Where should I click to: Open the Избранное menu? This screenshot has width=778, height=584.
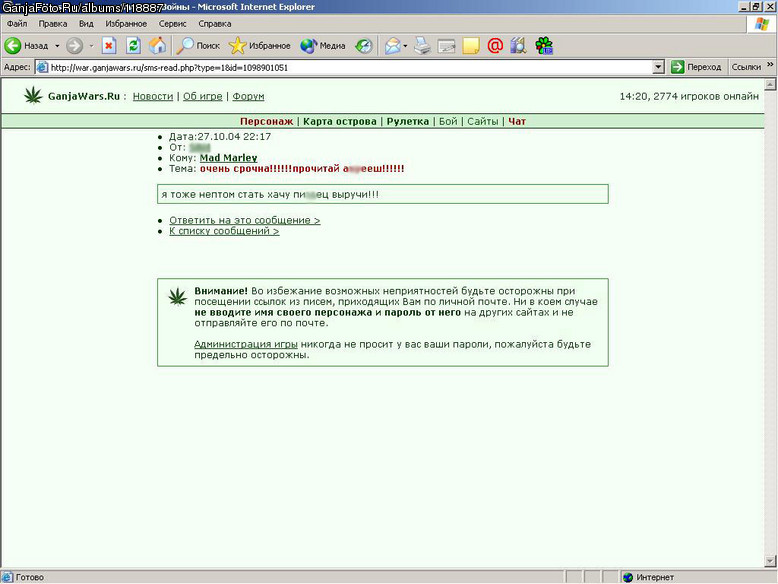tap(126, 24)
